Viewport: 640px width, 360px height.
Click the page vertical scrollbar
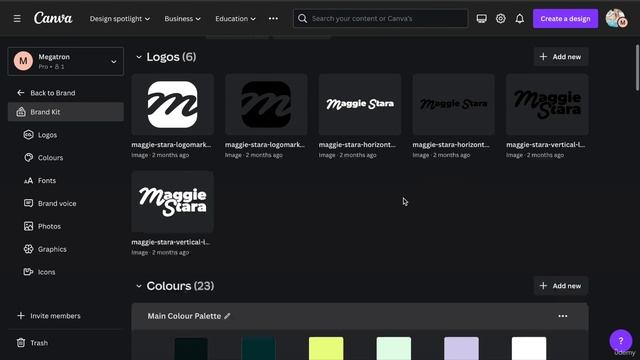pos(637,67)
